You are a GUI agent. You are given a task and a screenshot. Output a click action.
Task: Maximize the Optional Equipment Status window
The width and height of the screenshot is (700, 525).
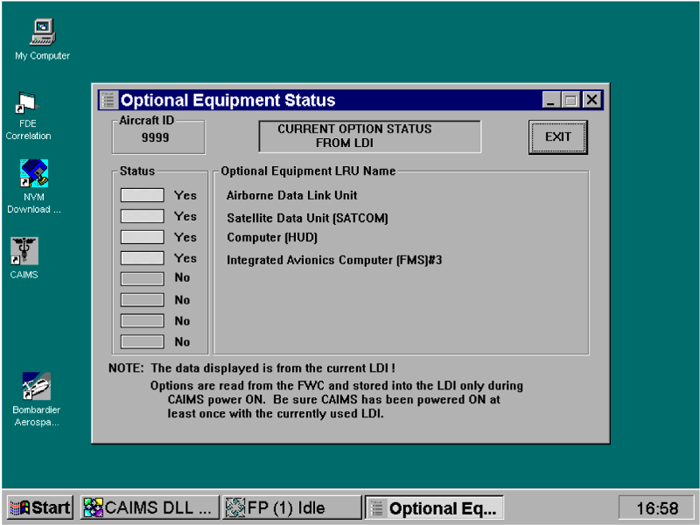coord(571,100)
